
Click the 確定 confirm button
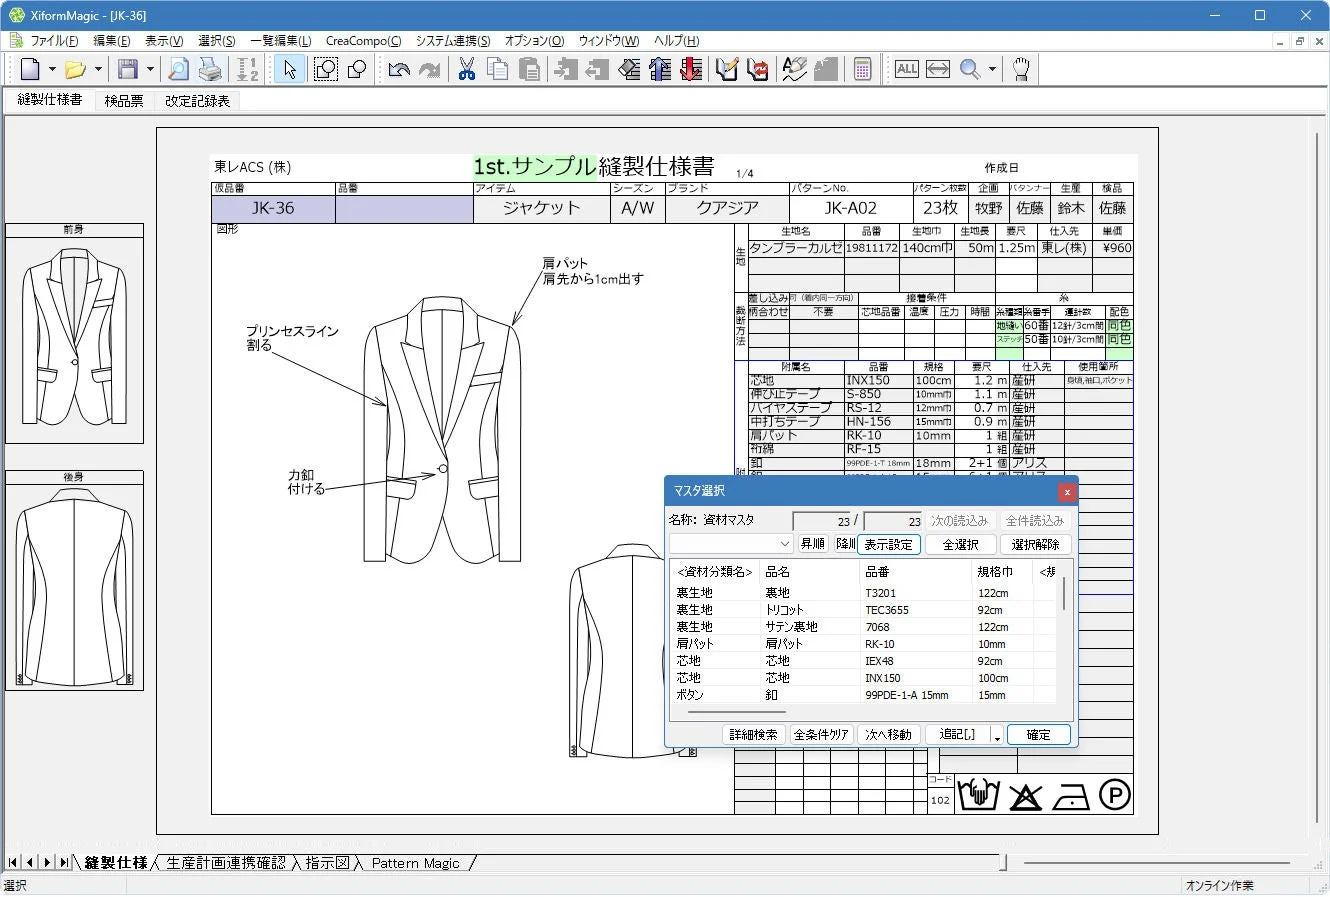pos(1038,734)
